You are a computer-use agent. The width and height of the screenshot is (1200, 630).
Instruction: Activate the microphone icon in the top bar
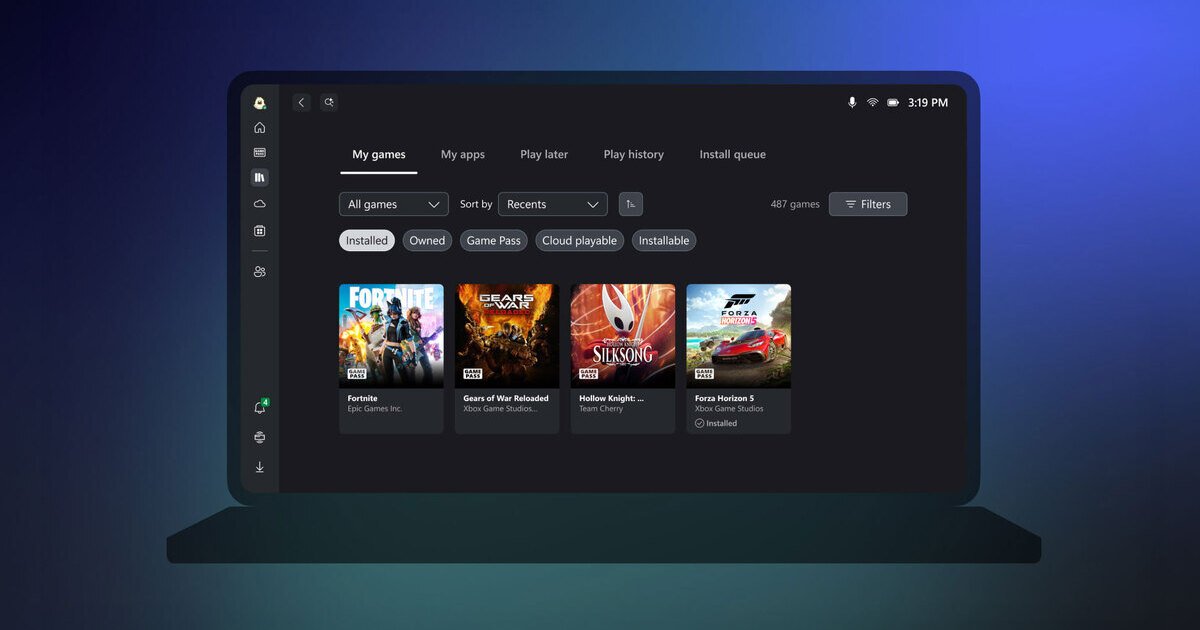[852, 102]
